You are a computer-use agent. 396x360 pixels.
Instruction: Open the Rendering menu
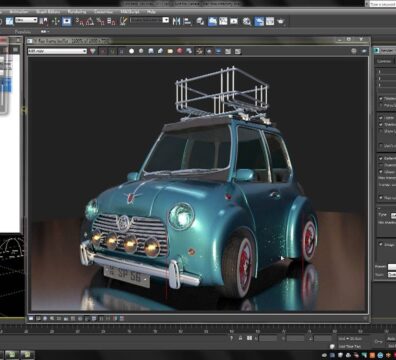point(76,11)
